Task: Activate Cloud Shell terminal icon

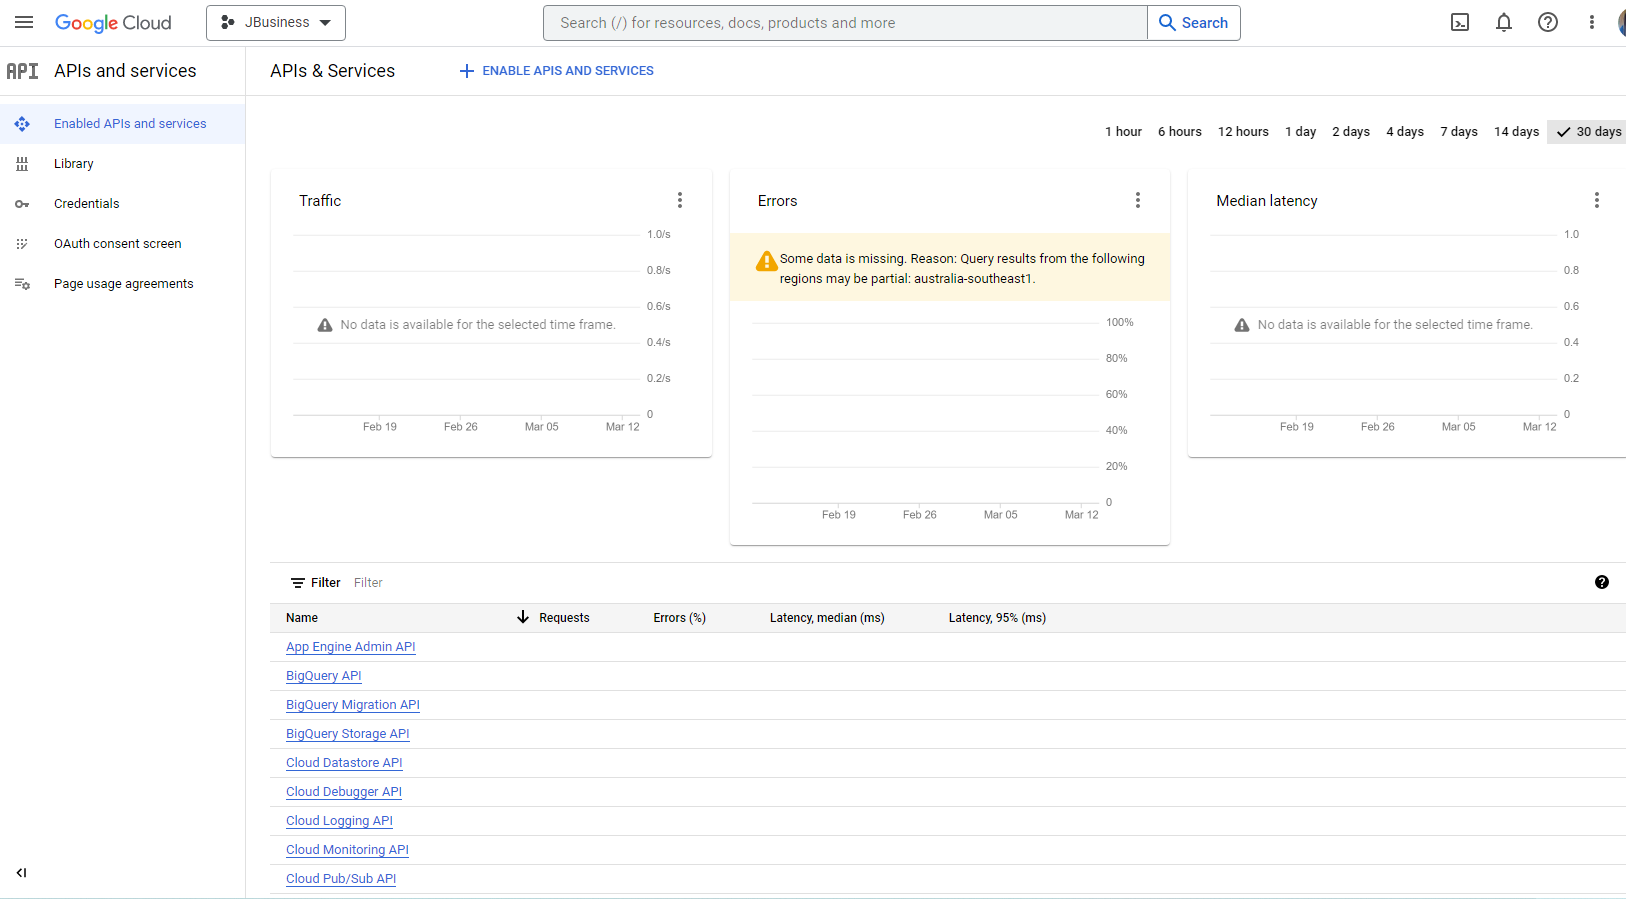Action: (1460, 22)
